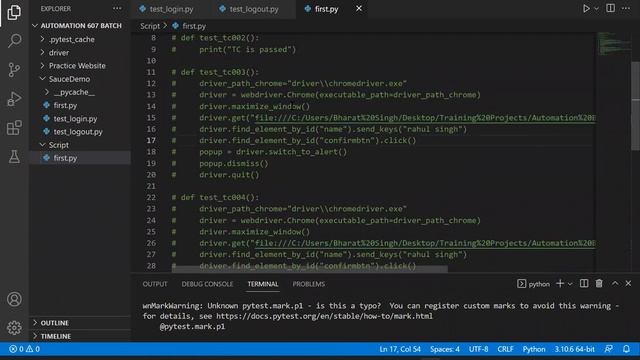This screenshot has width=640, height=360.
Task: Open first.py under SauceDemo folder
Action: point(80,105)
